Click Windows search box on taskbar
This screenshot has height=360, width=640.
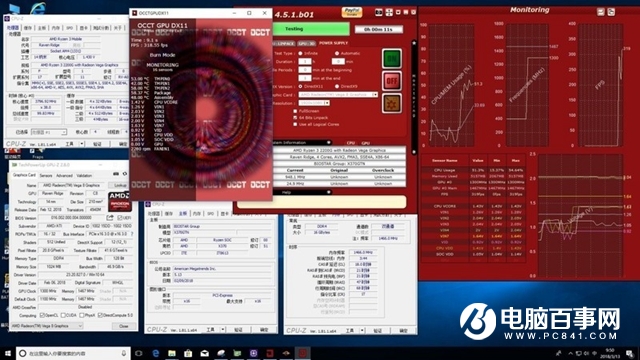click(73, 353)
